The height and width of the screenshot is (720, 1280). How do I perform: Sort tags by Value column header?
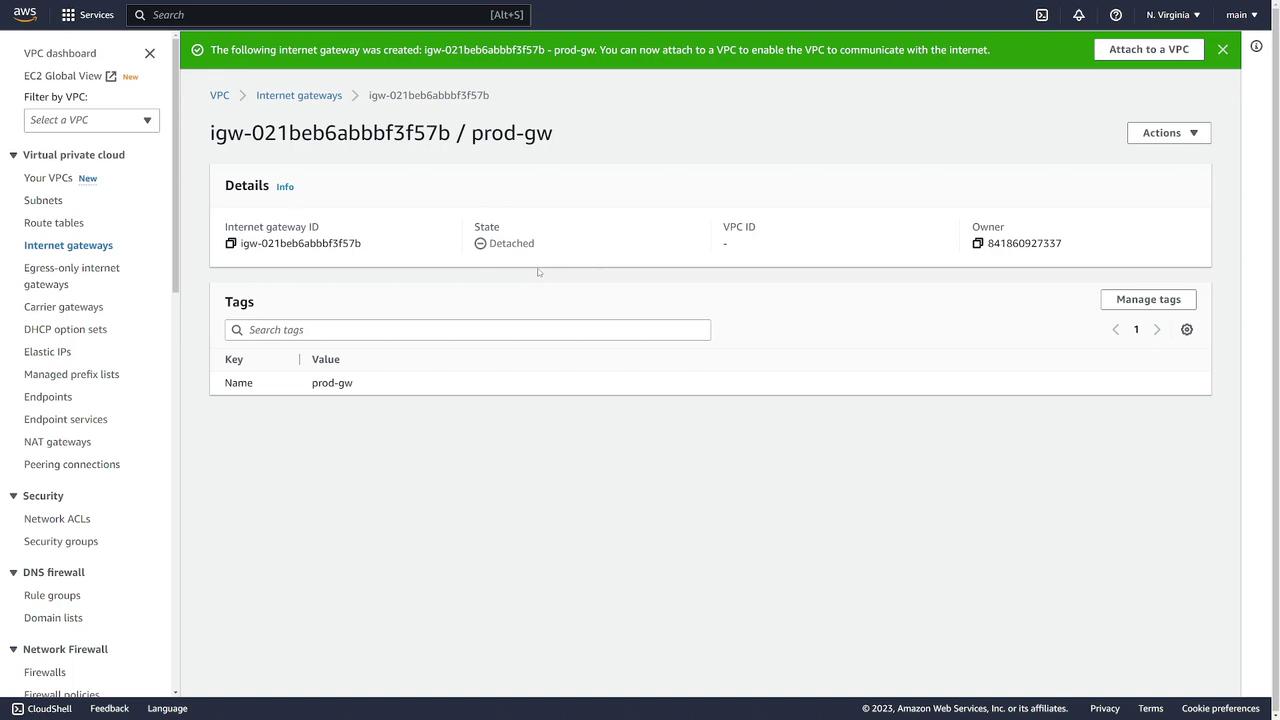point(326,359)
